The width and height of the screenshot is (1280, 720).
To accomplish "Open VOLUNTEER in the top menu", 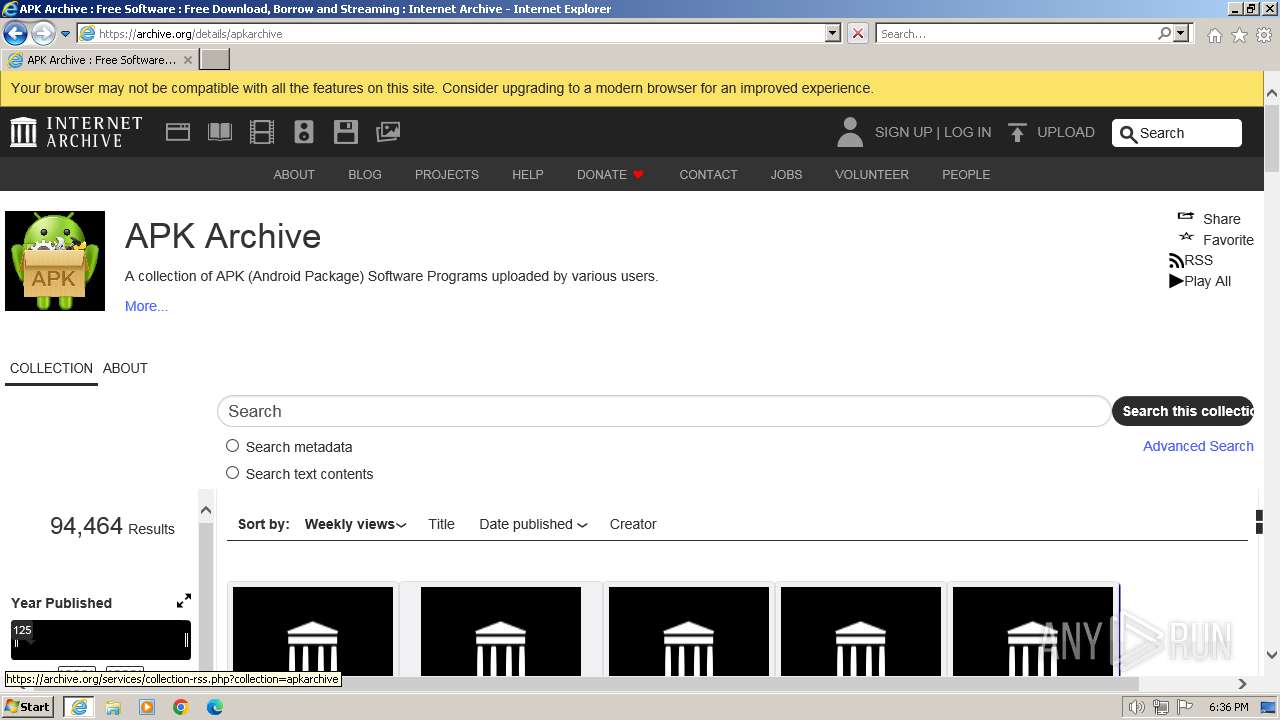I will (872, 174).
